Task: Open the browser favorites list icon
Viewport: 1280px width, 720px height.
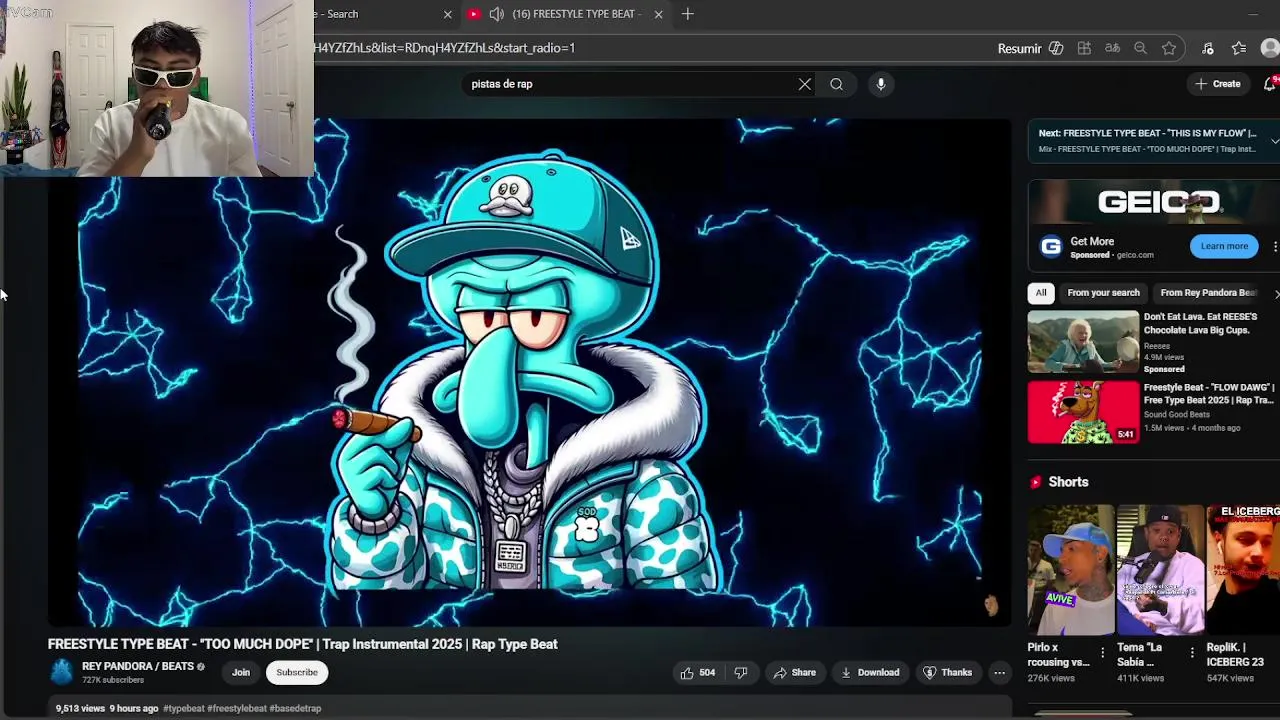Action: [1239, 48]
